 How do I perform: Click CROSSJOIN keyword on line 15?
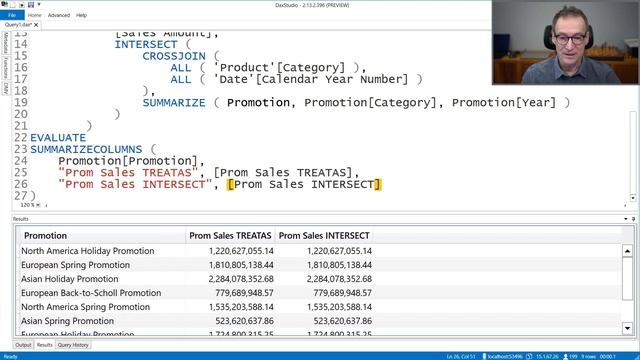coord(174,56)
